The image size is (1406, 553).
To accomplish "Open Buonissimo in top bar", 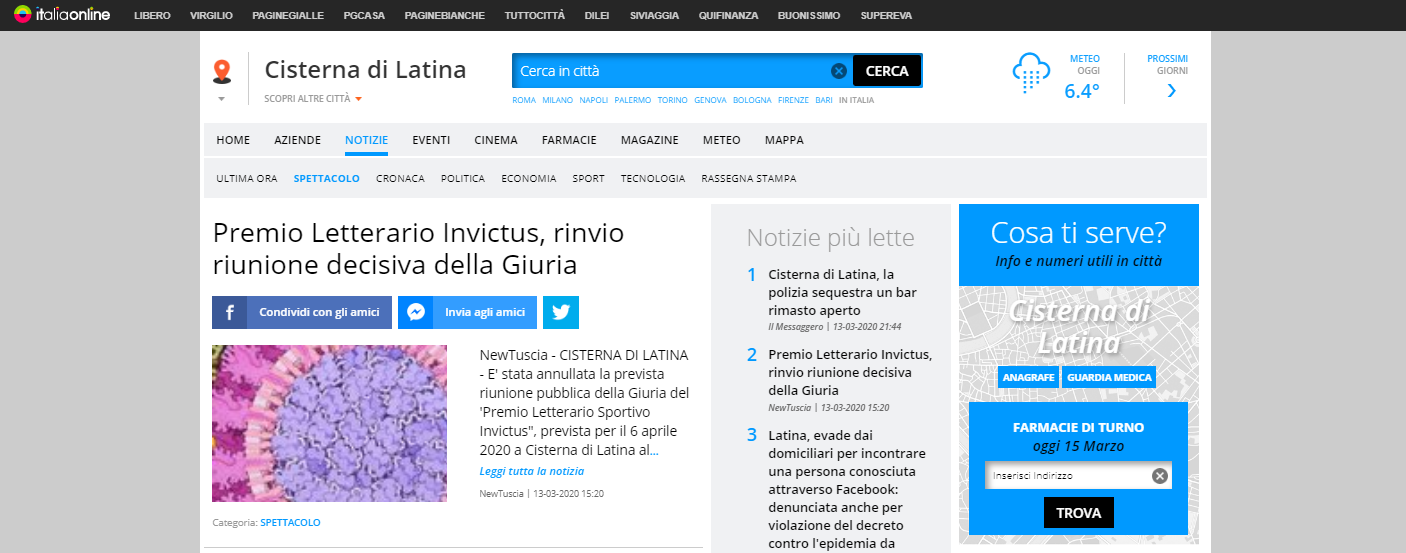I will click(x=808, y=16).
